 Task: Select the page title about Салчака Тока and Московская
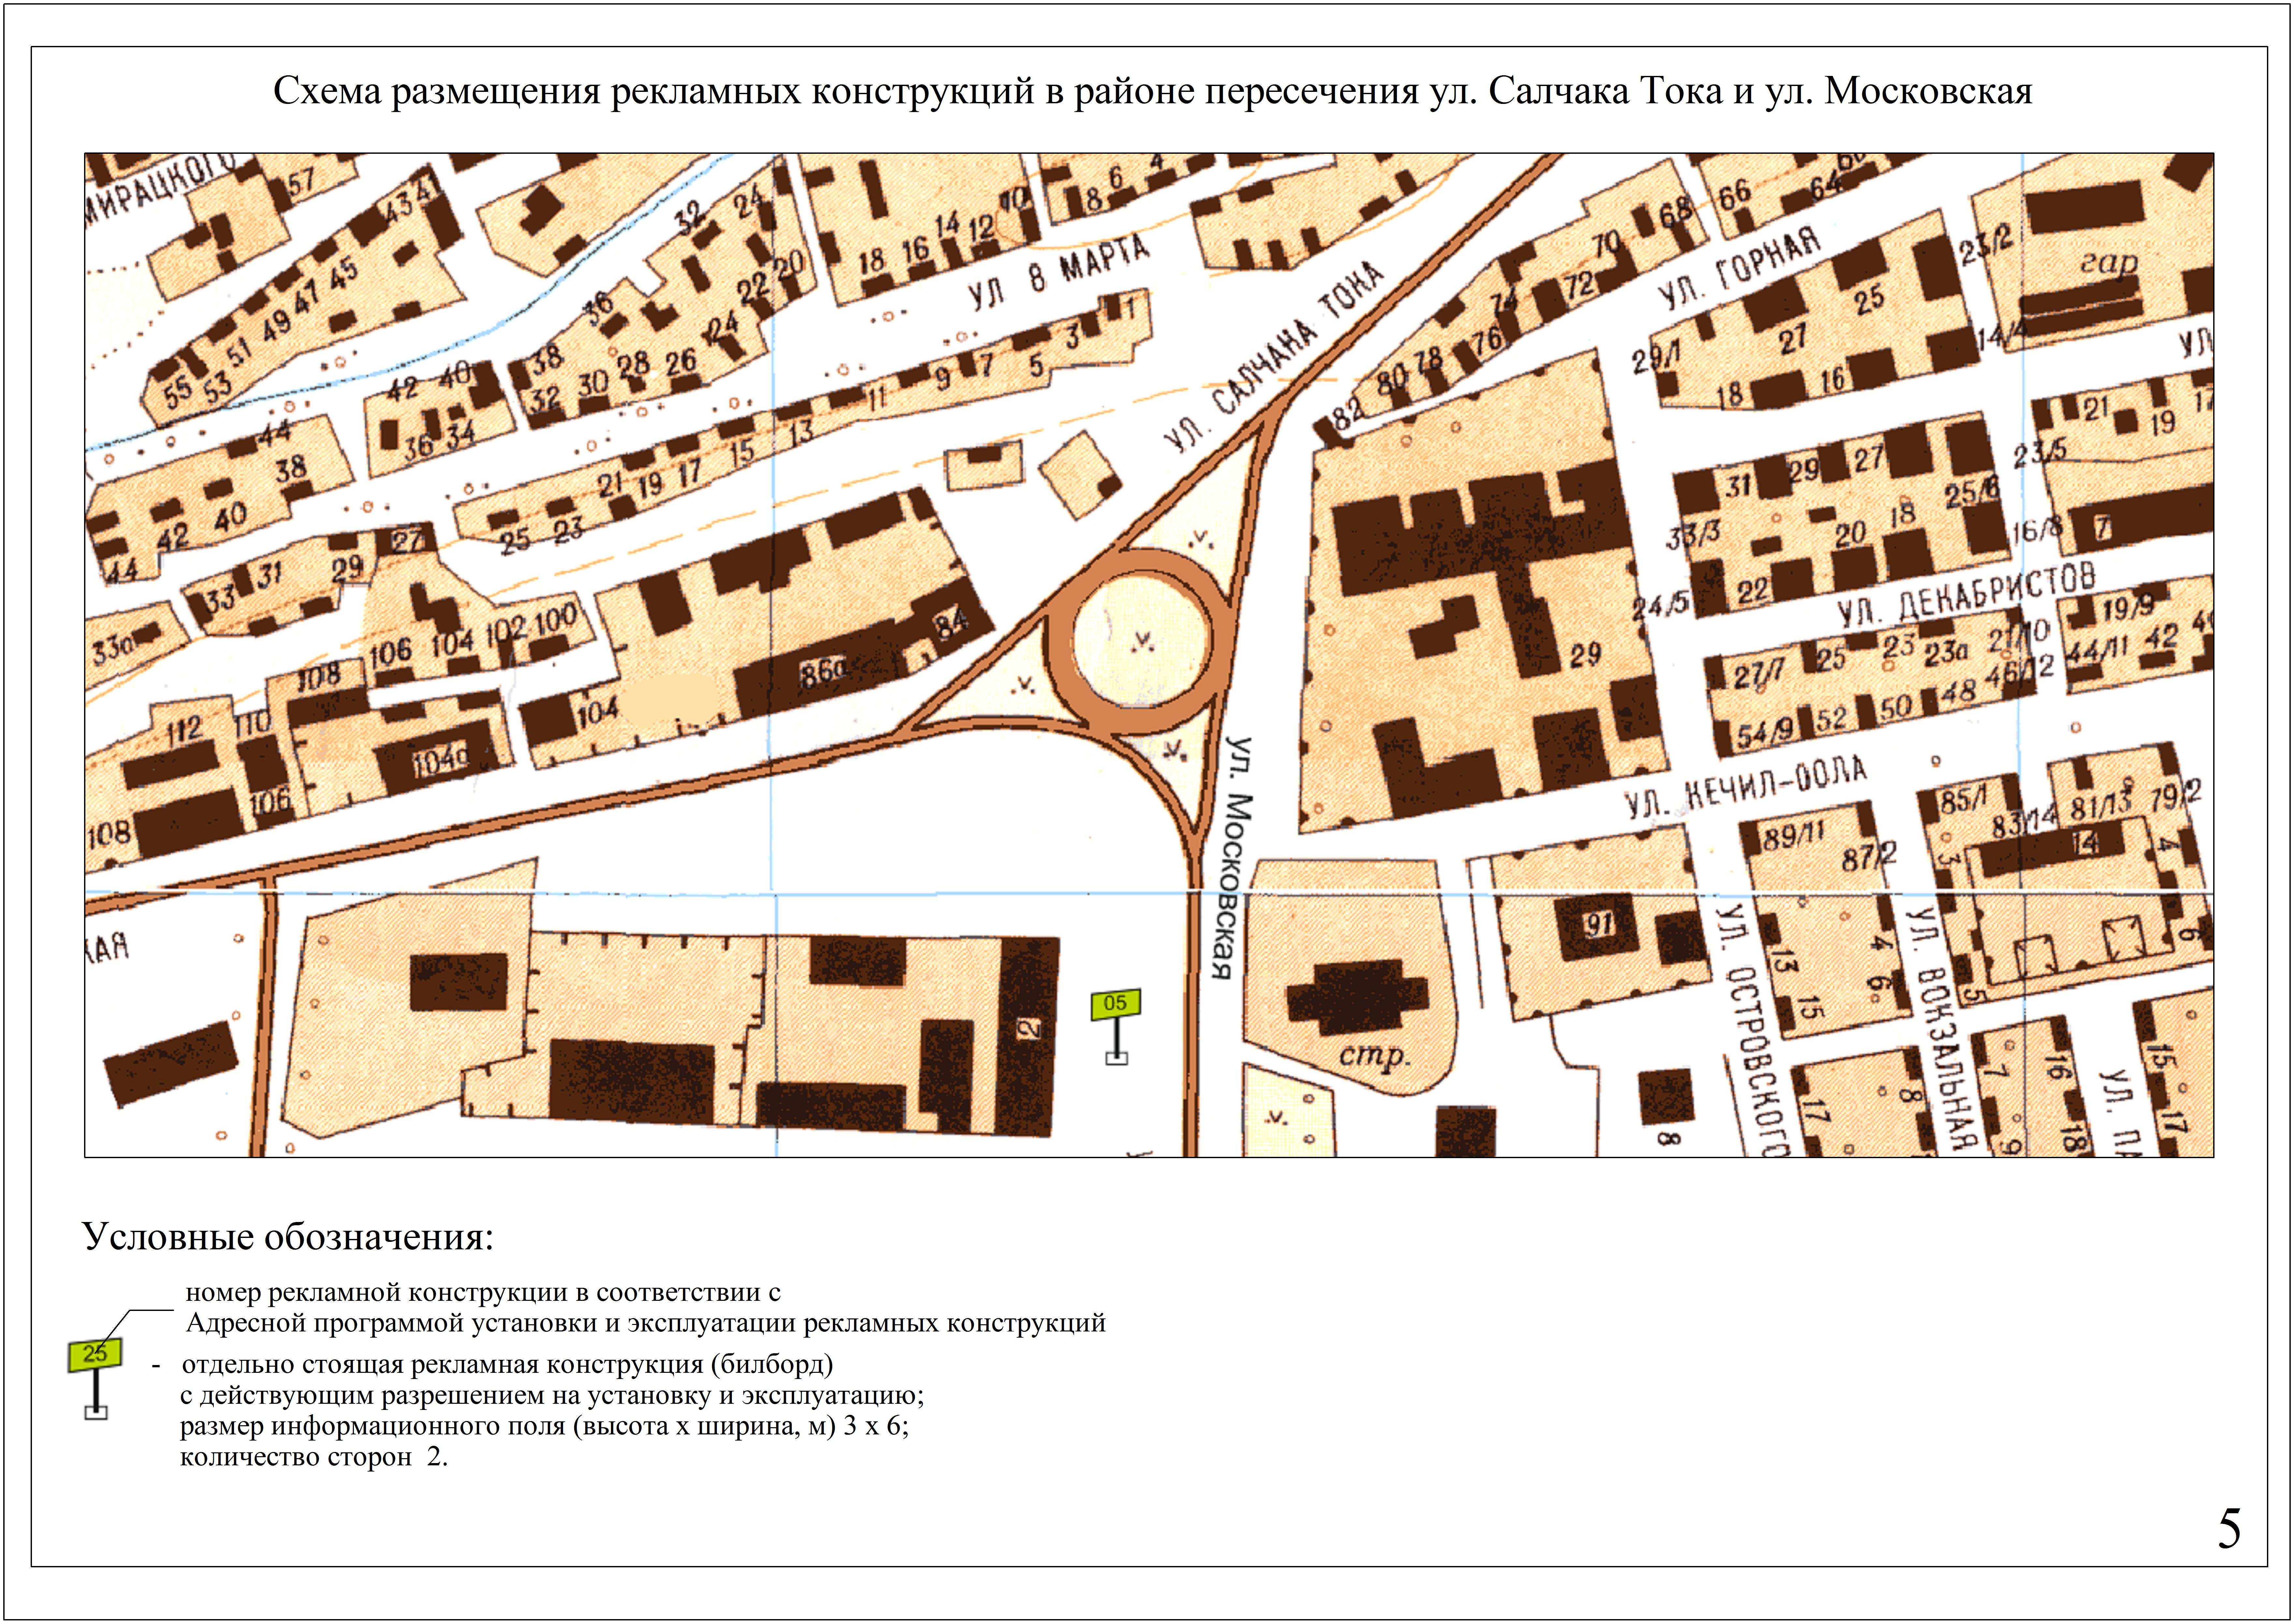tap(1153, 92)
